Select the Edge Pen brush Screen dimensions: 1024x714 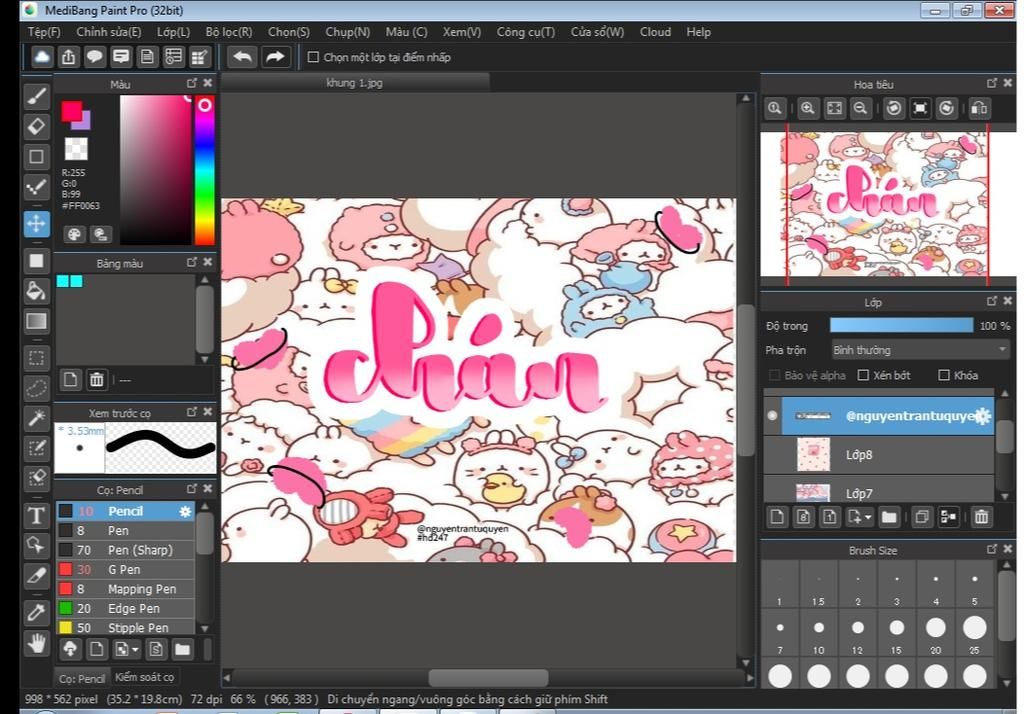tap(125, 608)
